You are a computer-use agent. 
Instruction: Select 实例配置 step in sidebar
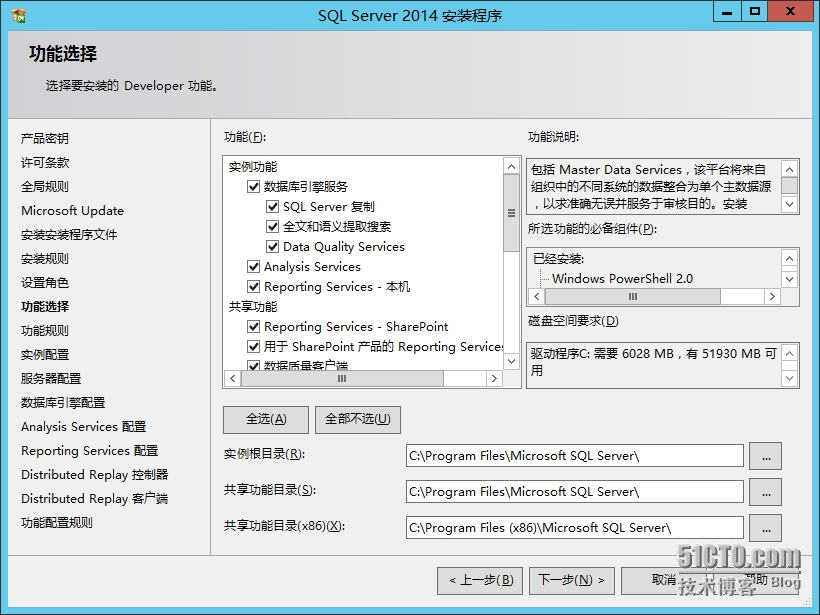click(x=45, y=355)
